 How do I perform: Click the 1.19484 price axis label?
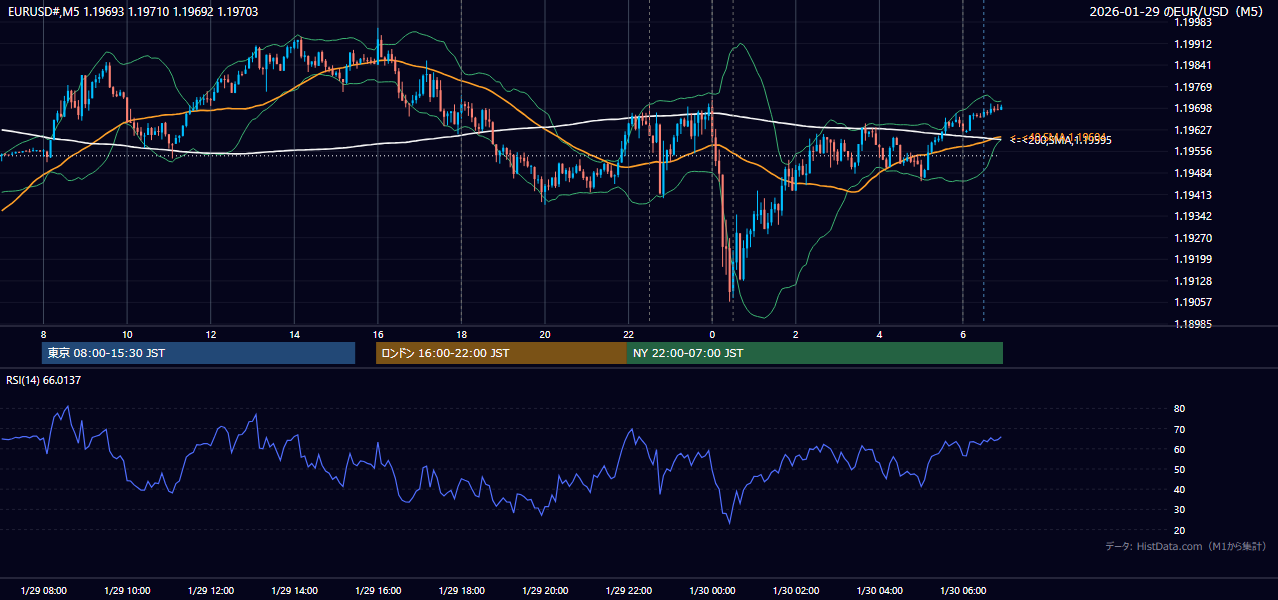1192,173
